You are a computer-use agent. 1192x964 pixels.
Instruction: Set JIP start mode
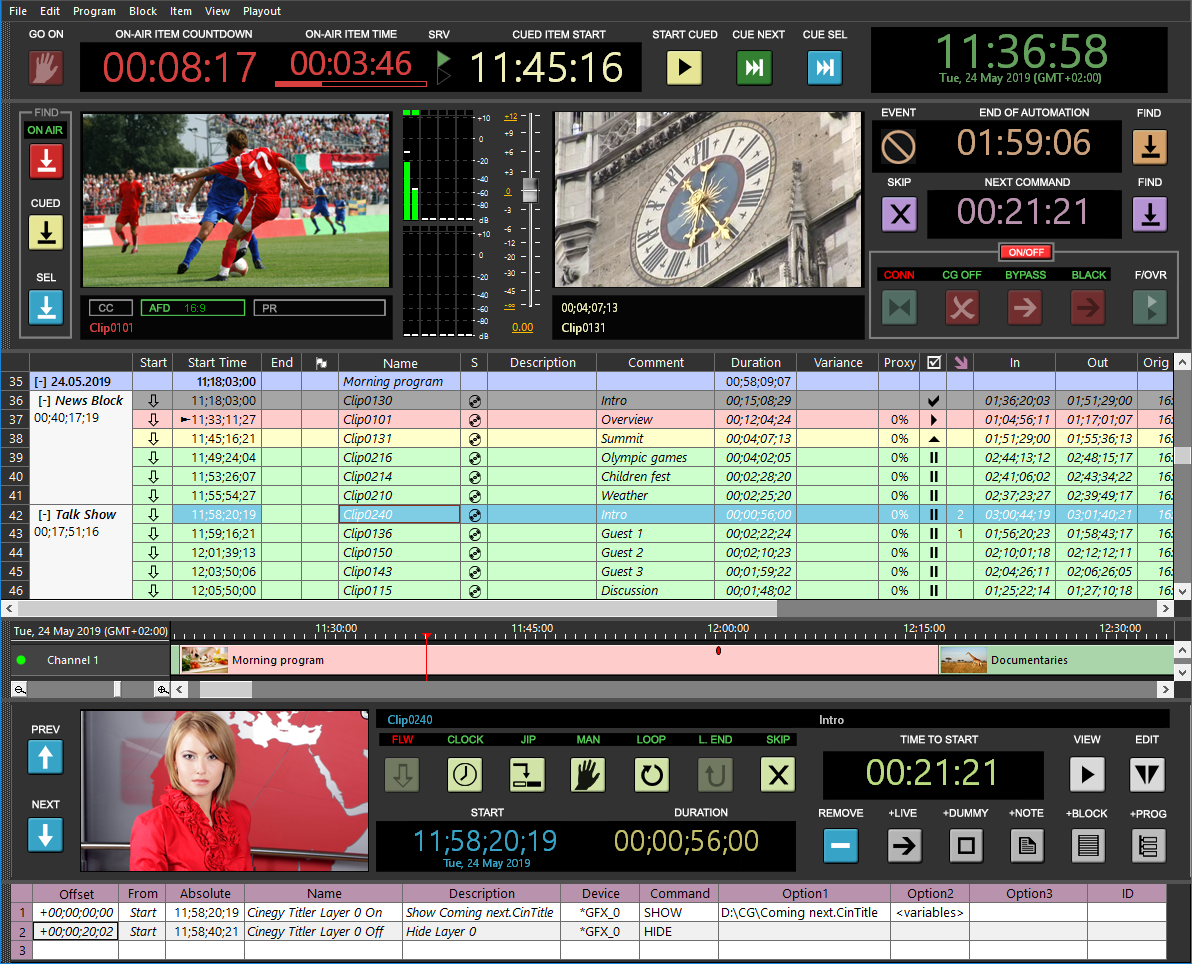[x=528, y=775]
